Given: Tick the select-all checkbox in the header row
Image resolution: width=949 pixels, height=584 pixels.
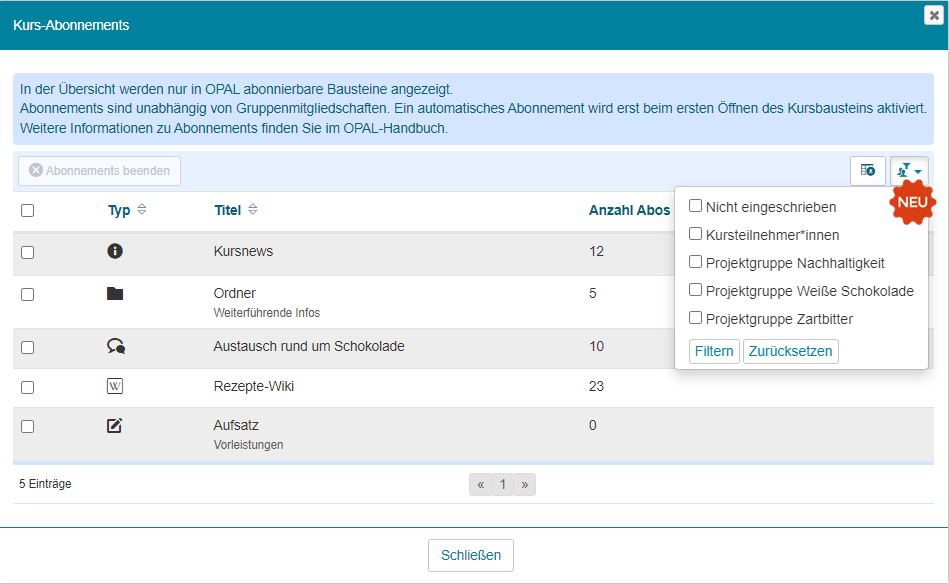Looking at the screenshot, I should (29, 210).
